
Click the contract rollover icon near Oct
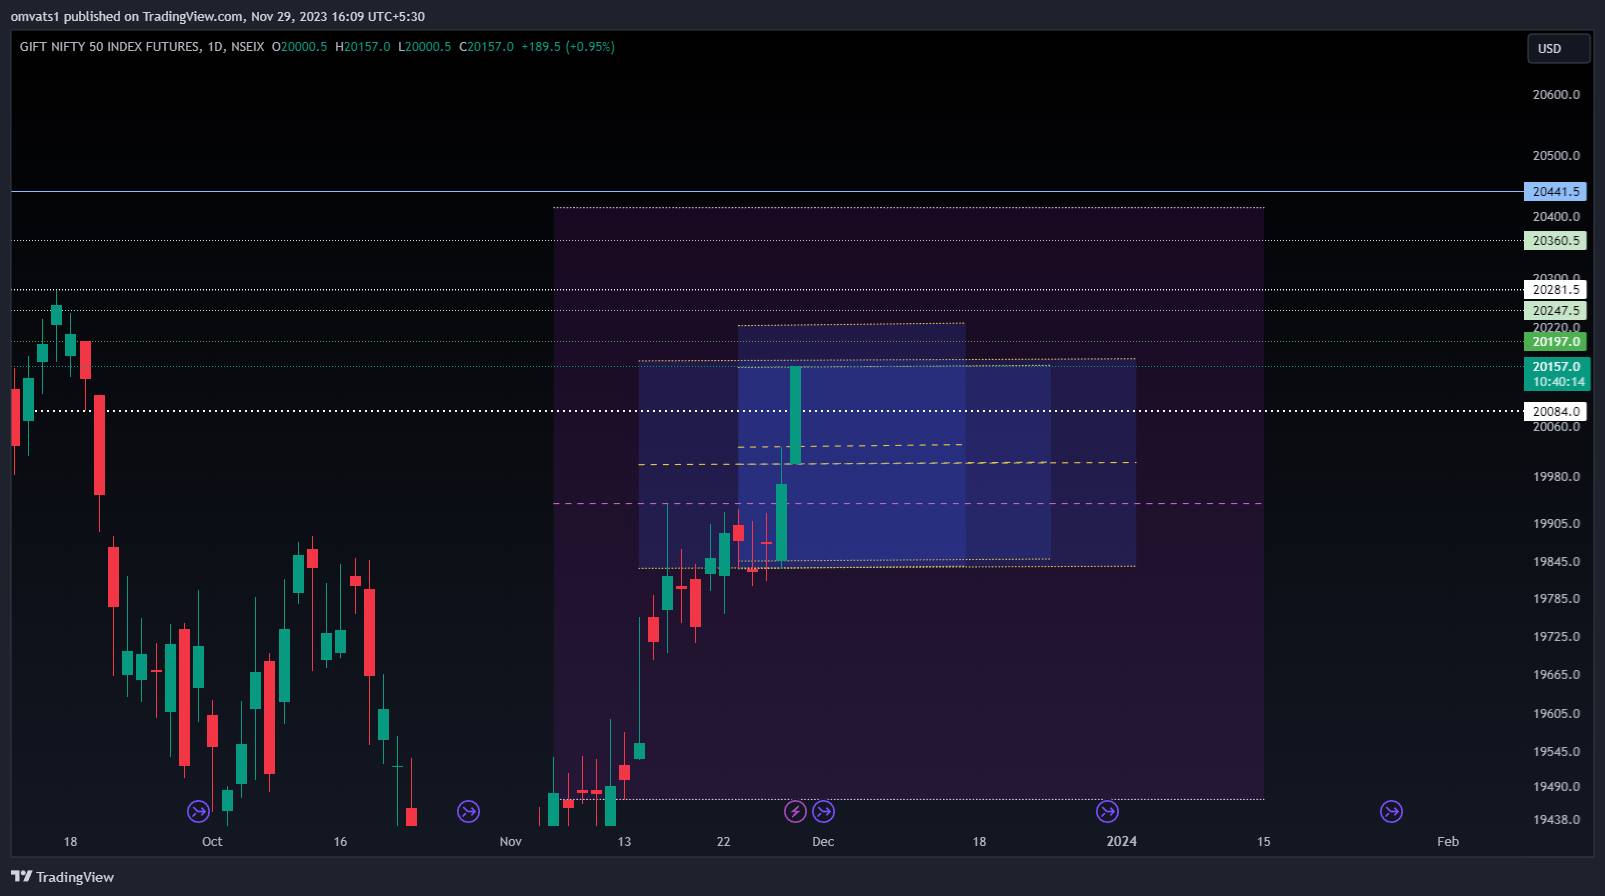198,811
